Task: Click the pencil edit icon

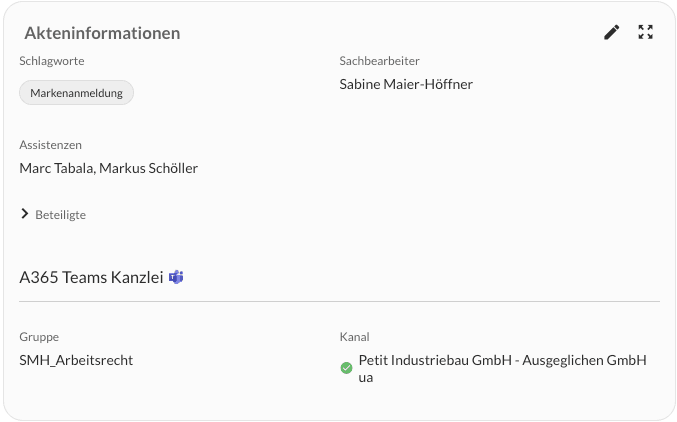Action: coord(611,32)
